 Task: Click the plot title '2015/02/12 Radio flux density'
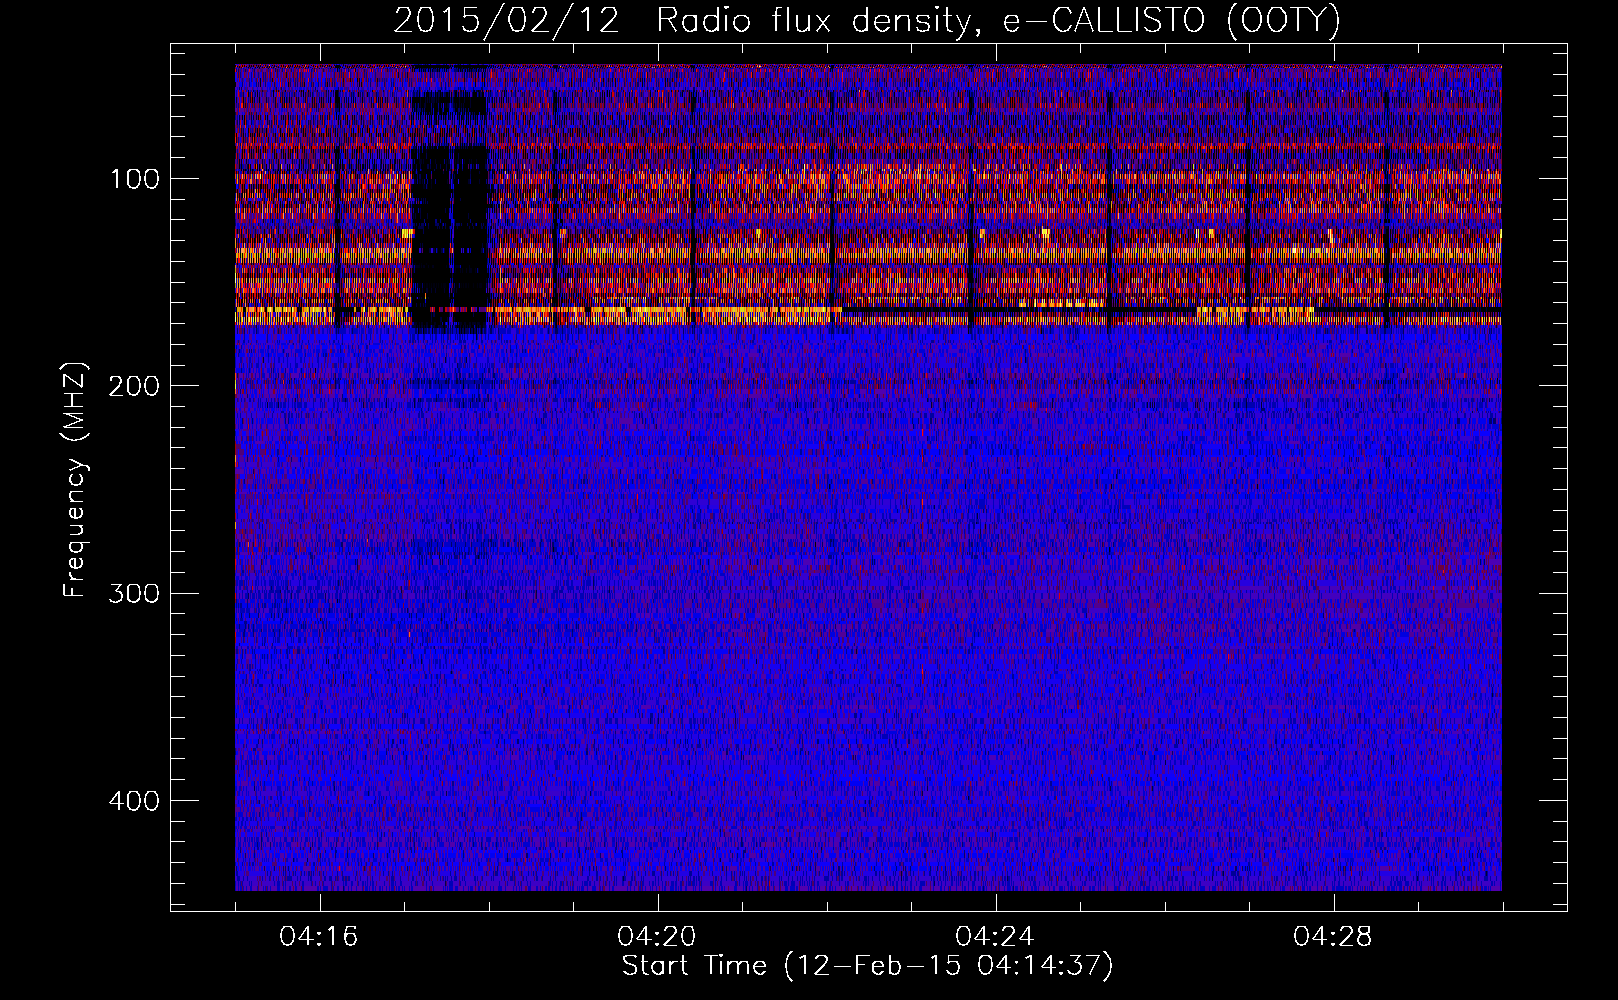[x=689, y=21]
